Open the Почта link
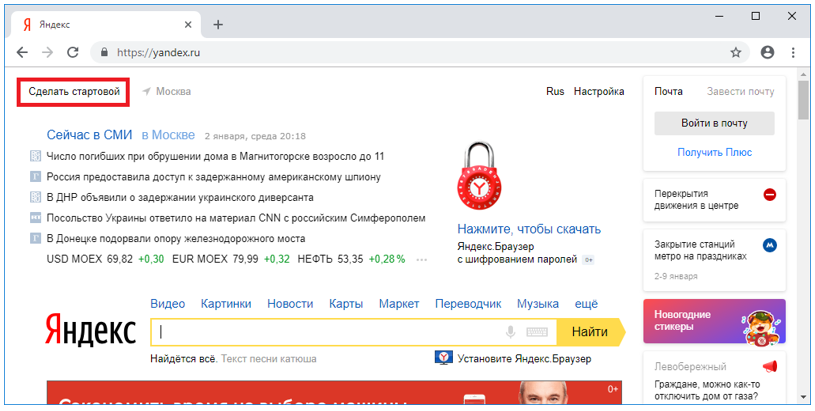The image size is (815, 411). tap(668, 91)
